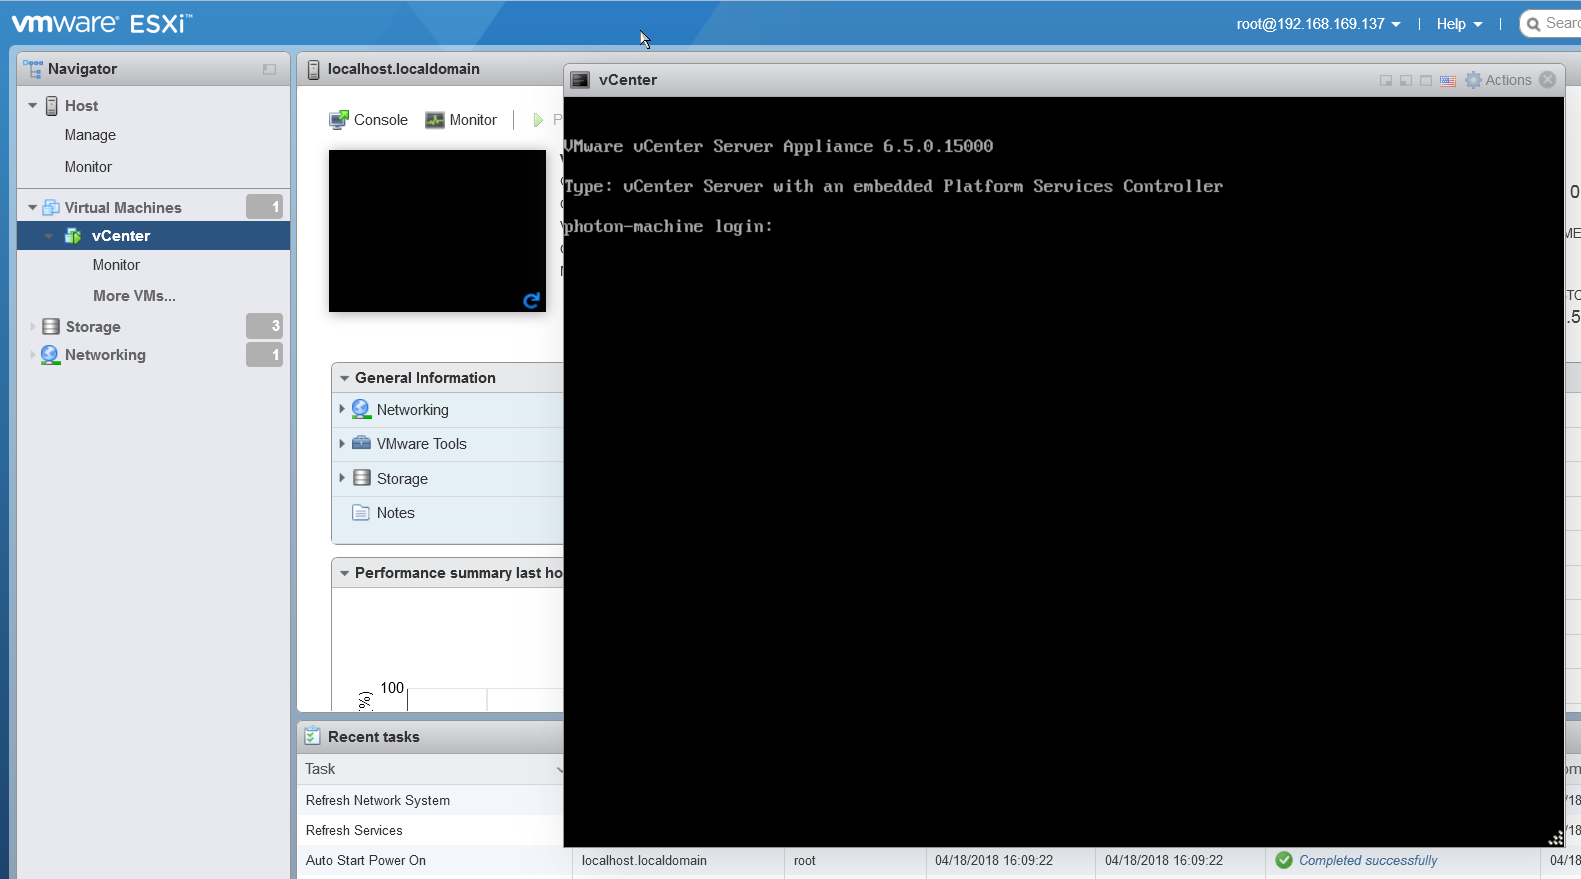Image resolution: width=1581 pixels, height=879 pixels.
Task: Click the localhost.localdomain target cell
Action: [x=644, y=861]
